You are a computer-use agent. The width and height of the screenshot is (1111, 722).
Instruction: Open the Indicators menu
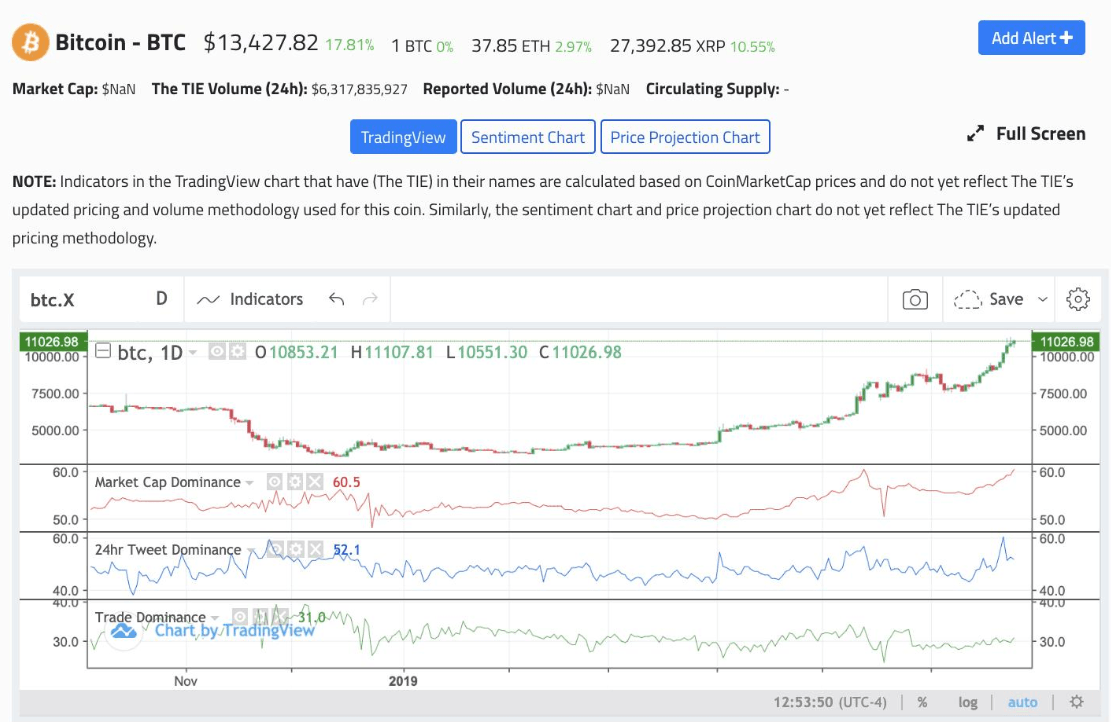tap(250, 300)
